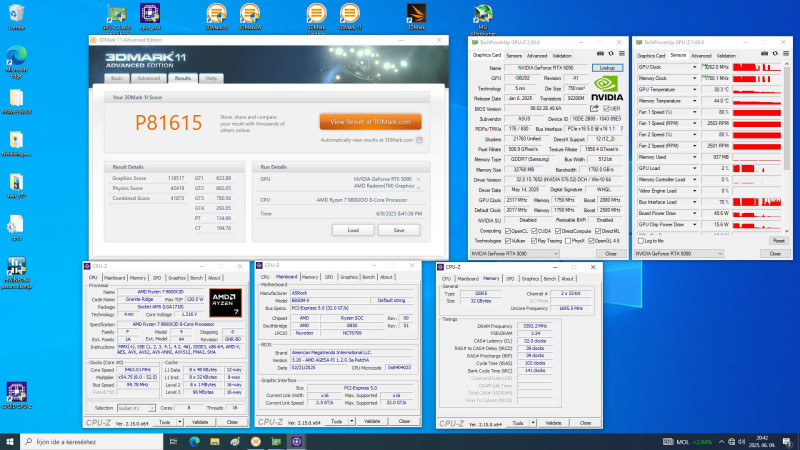Click the refresh icon in GPU-Z Sensors window

[775, 54]
